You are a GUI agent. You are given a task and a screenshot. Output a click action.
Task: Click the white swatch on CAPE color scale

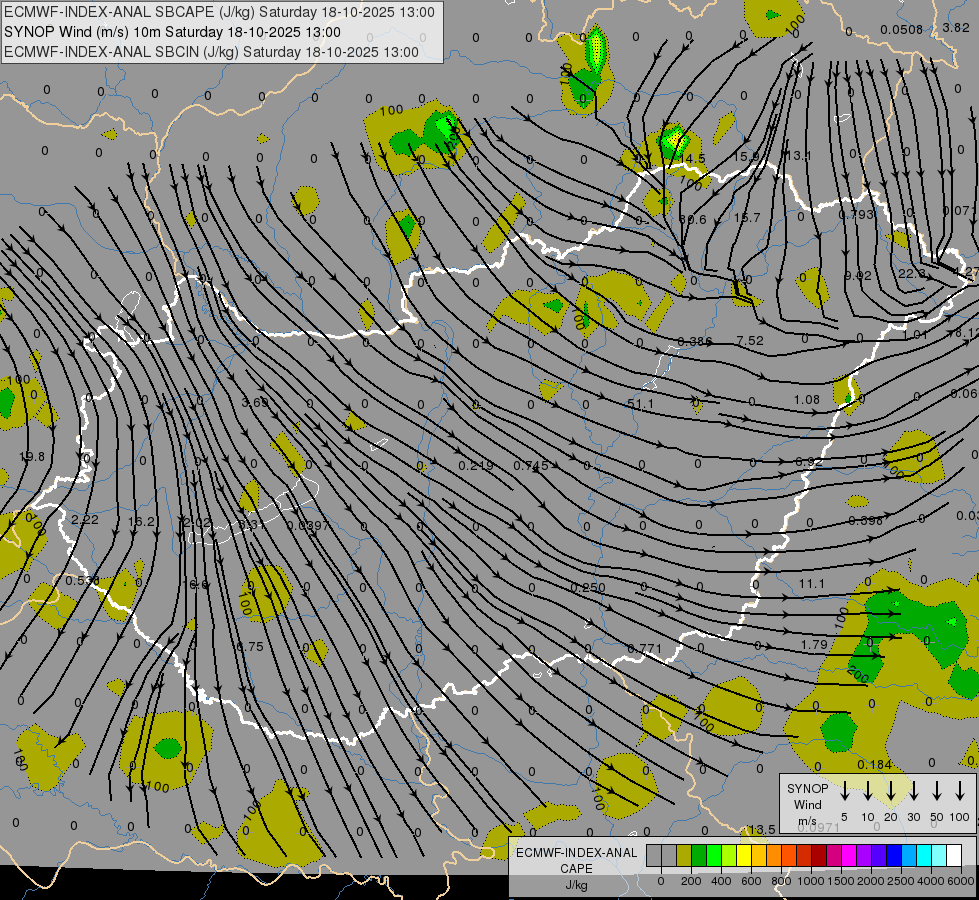coord(954,856)
